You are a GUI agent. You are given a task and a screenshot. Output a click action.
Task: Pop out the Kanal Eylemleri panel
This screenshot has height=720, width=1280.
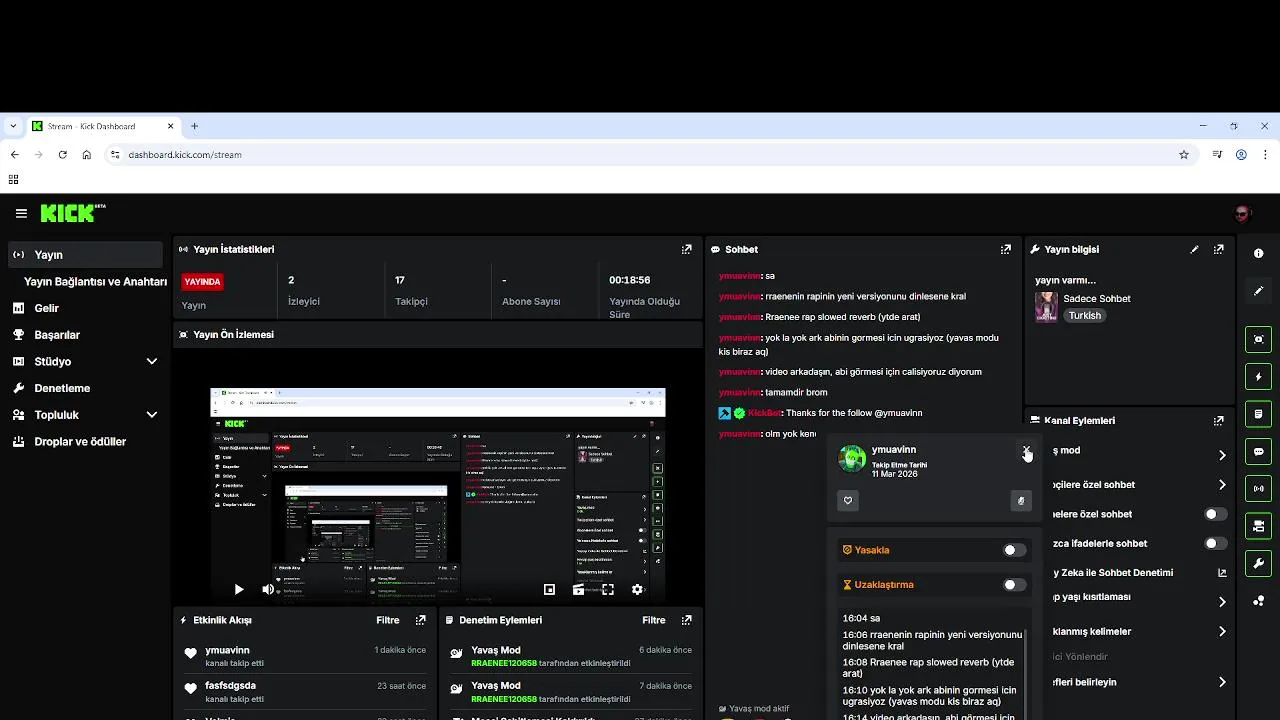coord(1219,421)
